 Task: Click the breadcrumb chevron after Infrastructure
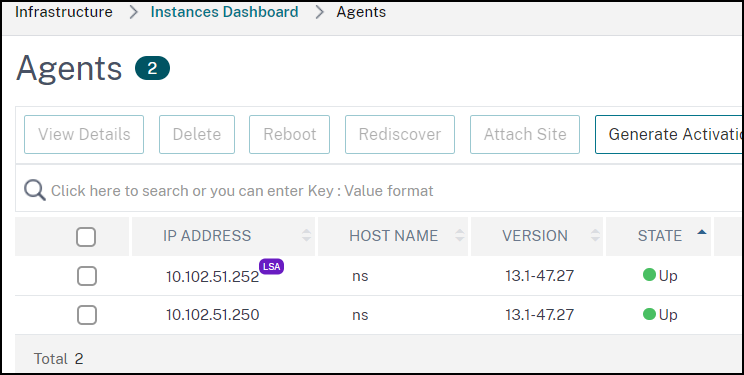coord(133,12)
